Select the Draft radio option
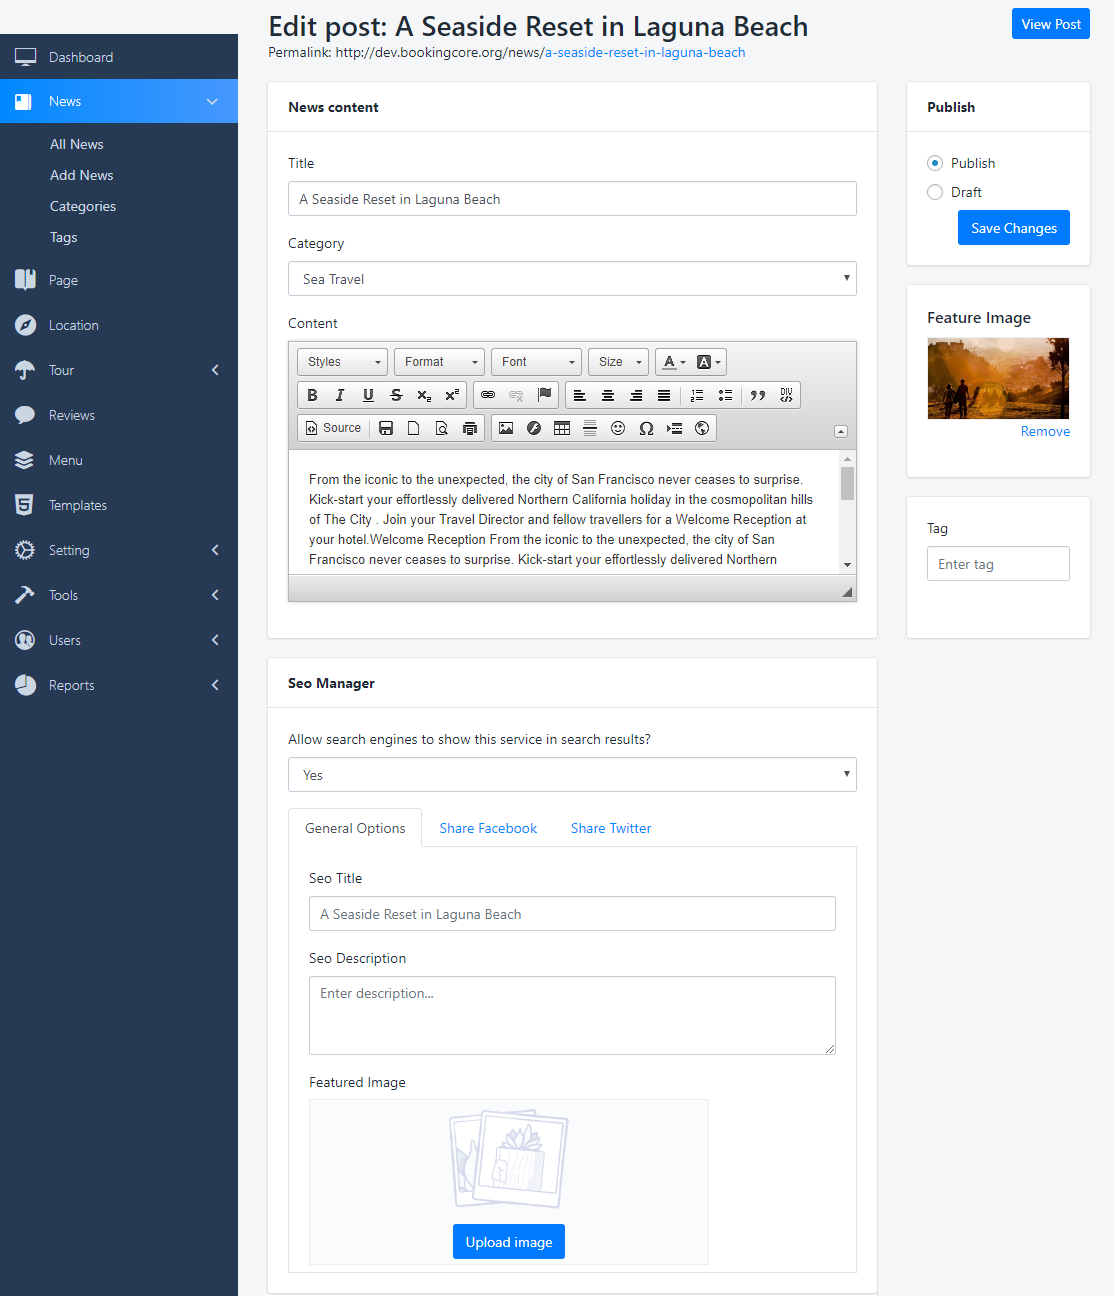The height and width of the screenshot is (1296, 1114). [935, 192]
